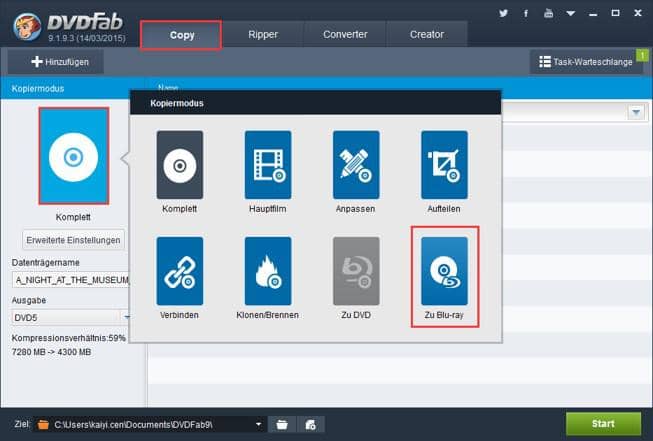Click the Kopiermodus column header on the left
Screen dimensions: 653x441
(x=38, y=89)
